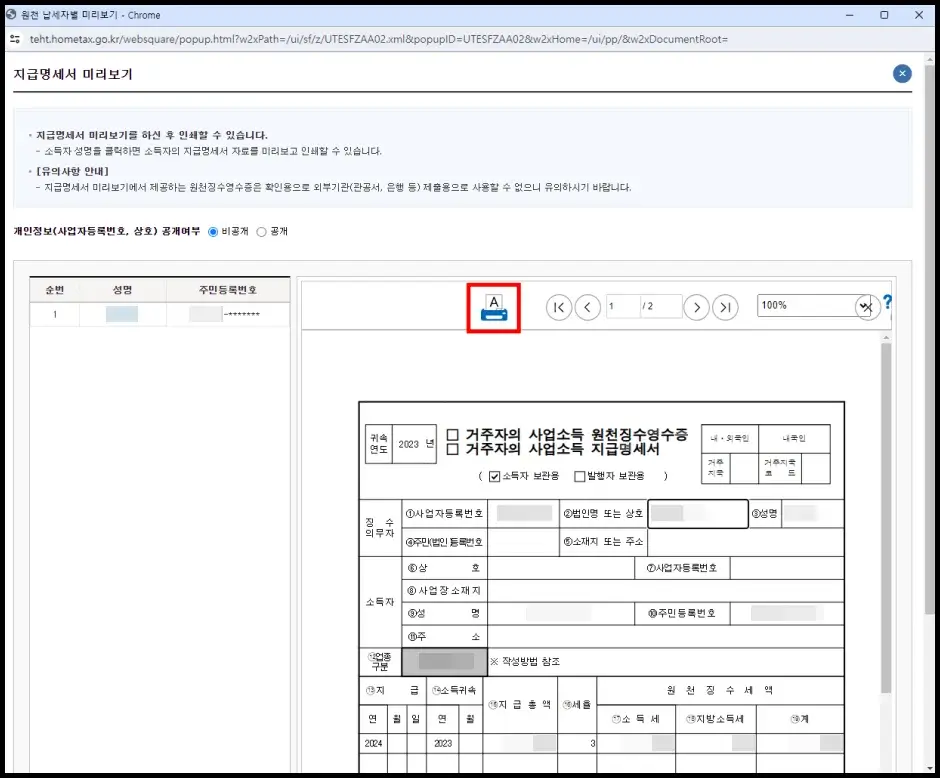Select the 공개 radio button
Viewport: 940px width, 778px height.
(262, 231)
